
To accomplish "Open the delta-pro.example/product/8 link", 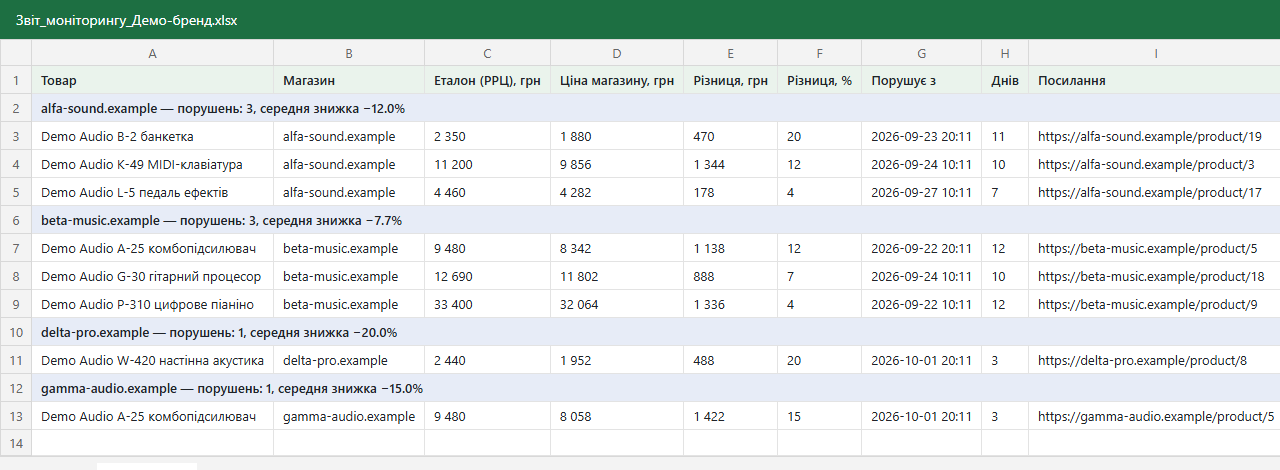I will [1143, 360].
